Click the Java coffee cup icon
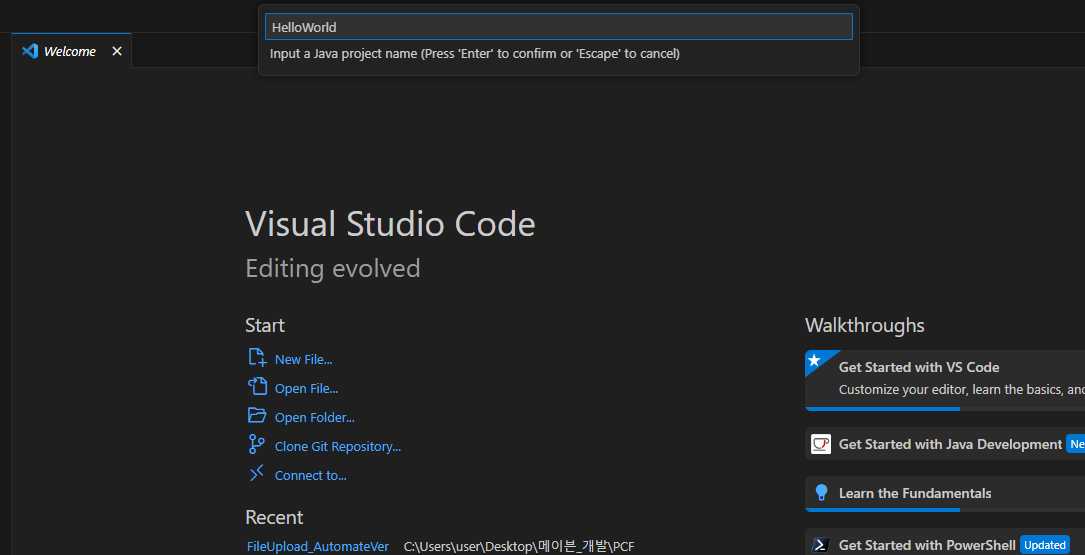 point(821,444)
